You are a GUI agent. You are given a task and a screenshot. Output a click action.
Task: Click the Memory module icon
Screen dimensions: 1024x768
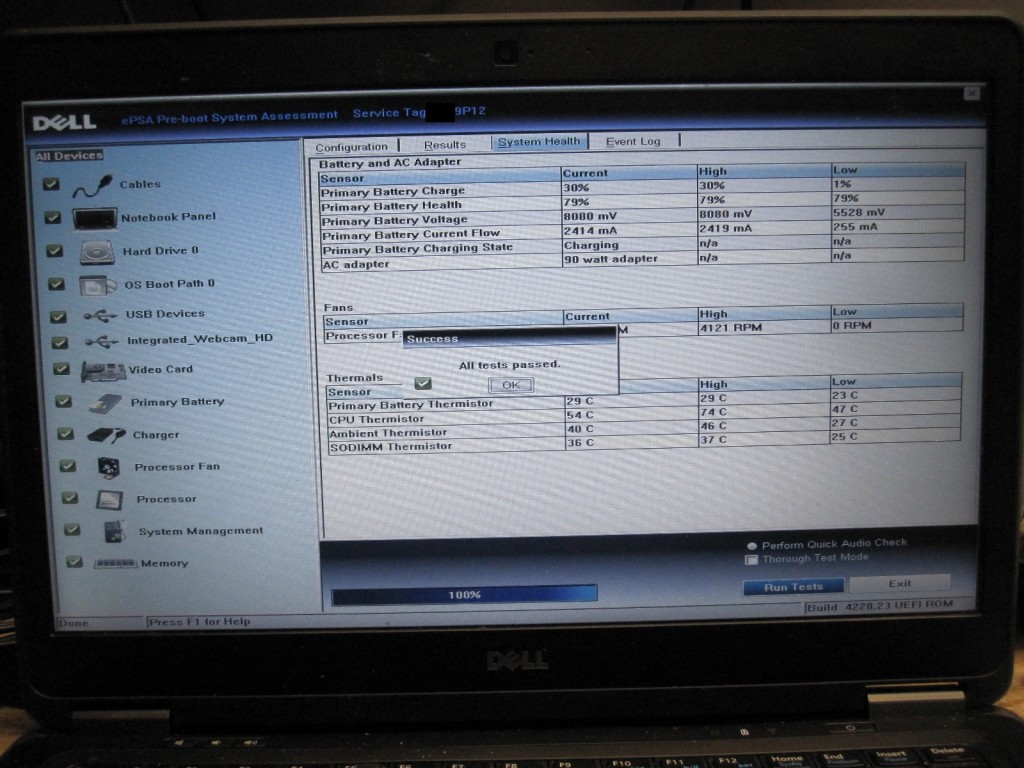click(x=115, y=564)
